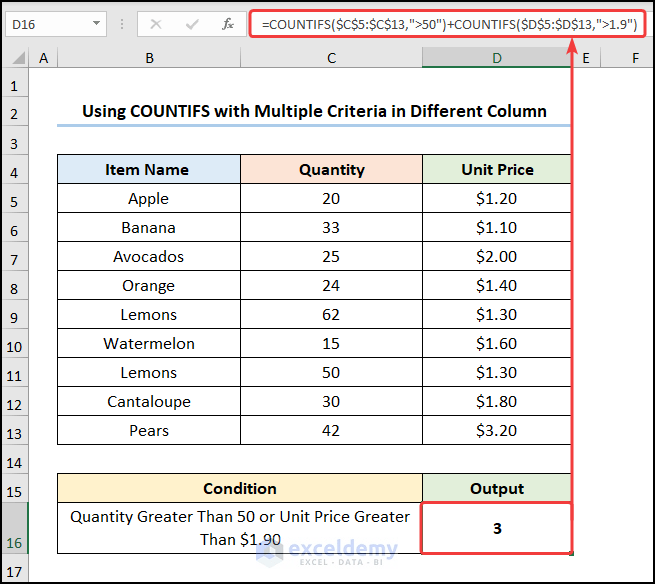Select the Lemons cell in row 11

[149, 372]
